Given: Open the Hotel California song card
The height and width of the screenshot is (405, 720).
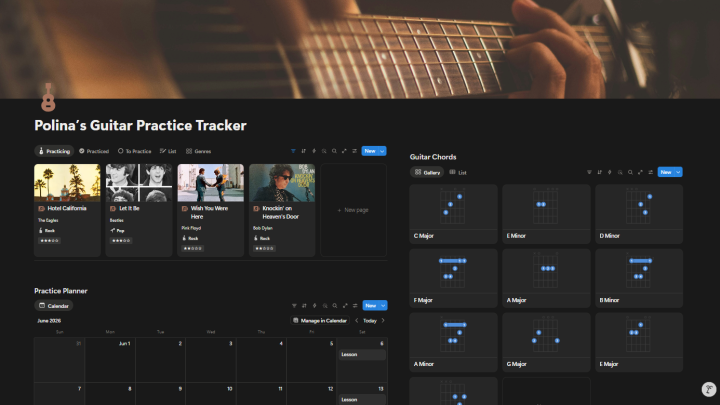Looking at the screenshot, I should [x=67, y=210].
